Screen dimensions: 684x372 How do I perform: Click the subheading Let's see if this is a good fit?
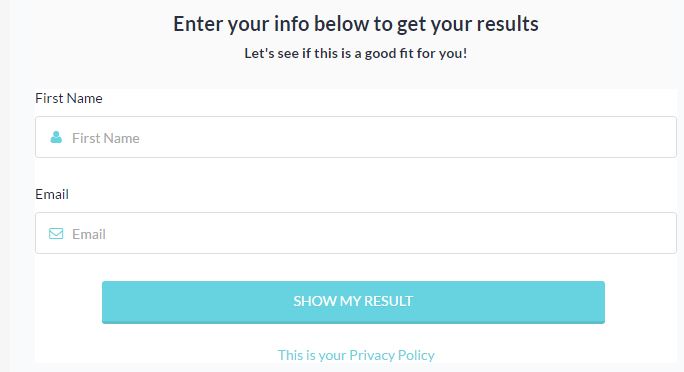[356, 53]
